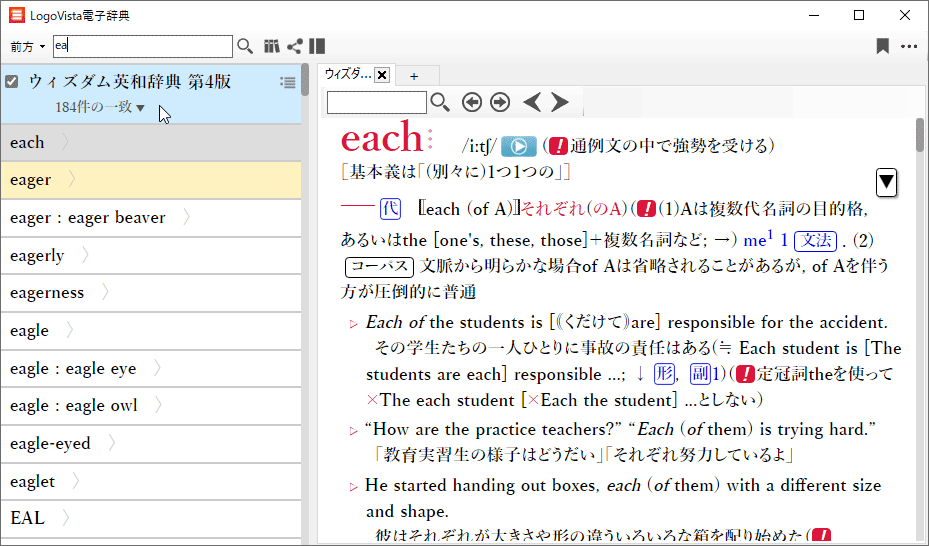Open the 文法 grammar note label
Image resolution: width=929 pixels, height=546 pixels.
[x=815, y=240]
